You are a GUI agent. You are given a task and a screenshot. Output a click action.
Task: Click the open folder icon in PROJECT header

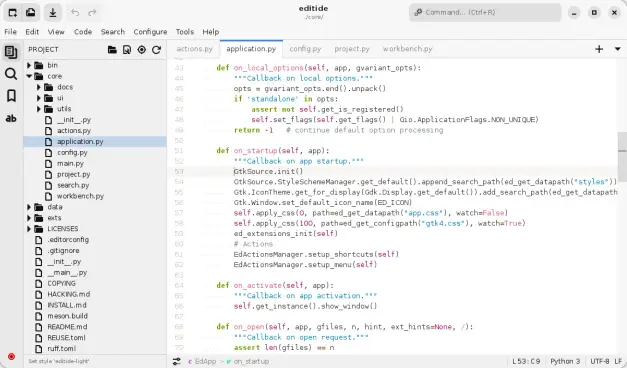coord(112,50)
